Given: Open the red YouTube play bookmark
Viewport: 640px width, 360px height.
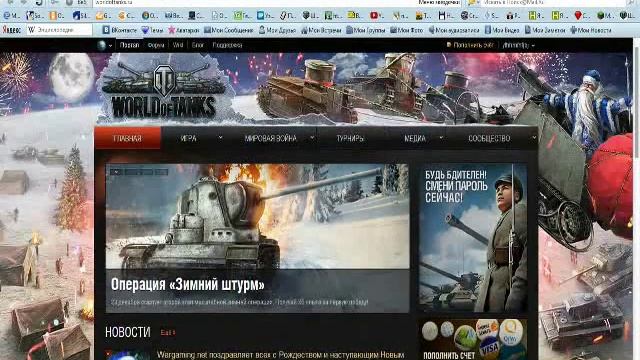Looking at the screenshot, I should pyautogui.click(x=376, y=16).
